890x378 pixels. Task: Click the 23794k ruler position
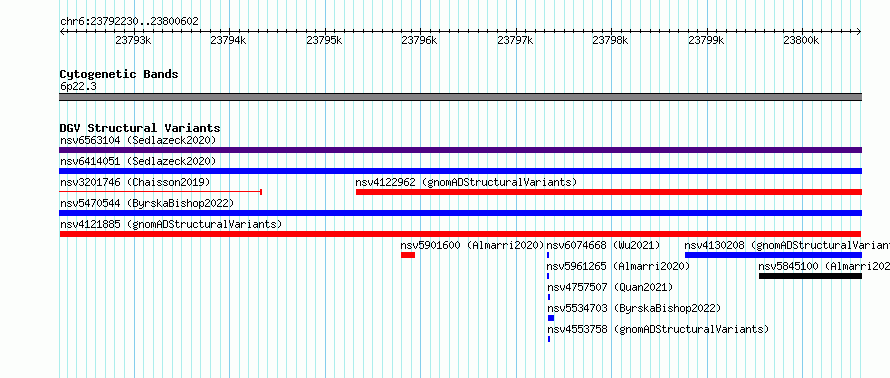click(x=228, y=40)
